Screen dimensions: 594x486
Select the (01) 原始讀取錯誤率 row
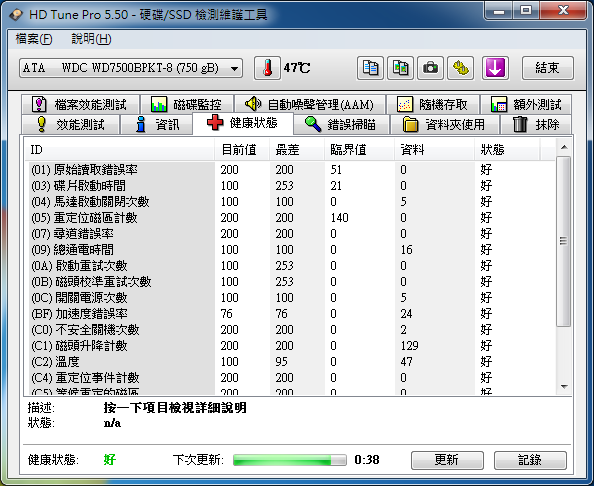click(292, 170)
